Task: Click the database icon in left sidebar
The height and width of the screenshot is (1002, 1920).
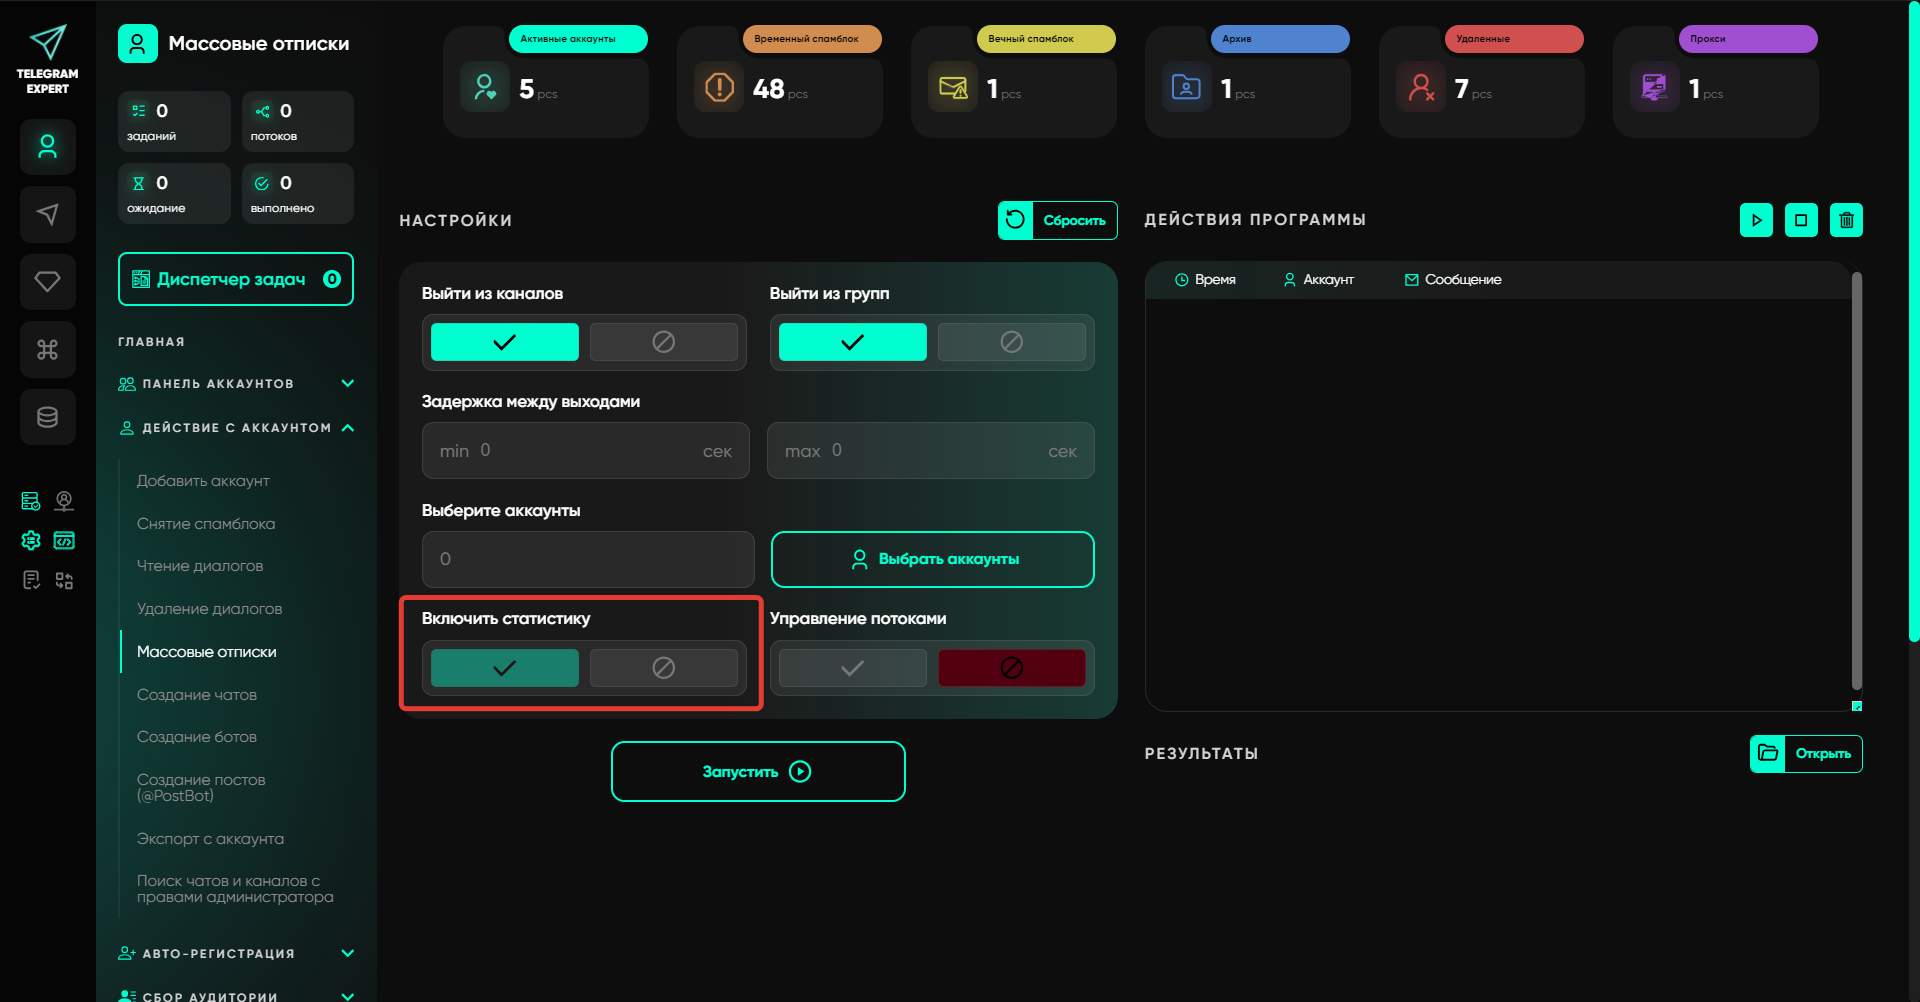Action: pyautogui.click(x=47, y=417)
